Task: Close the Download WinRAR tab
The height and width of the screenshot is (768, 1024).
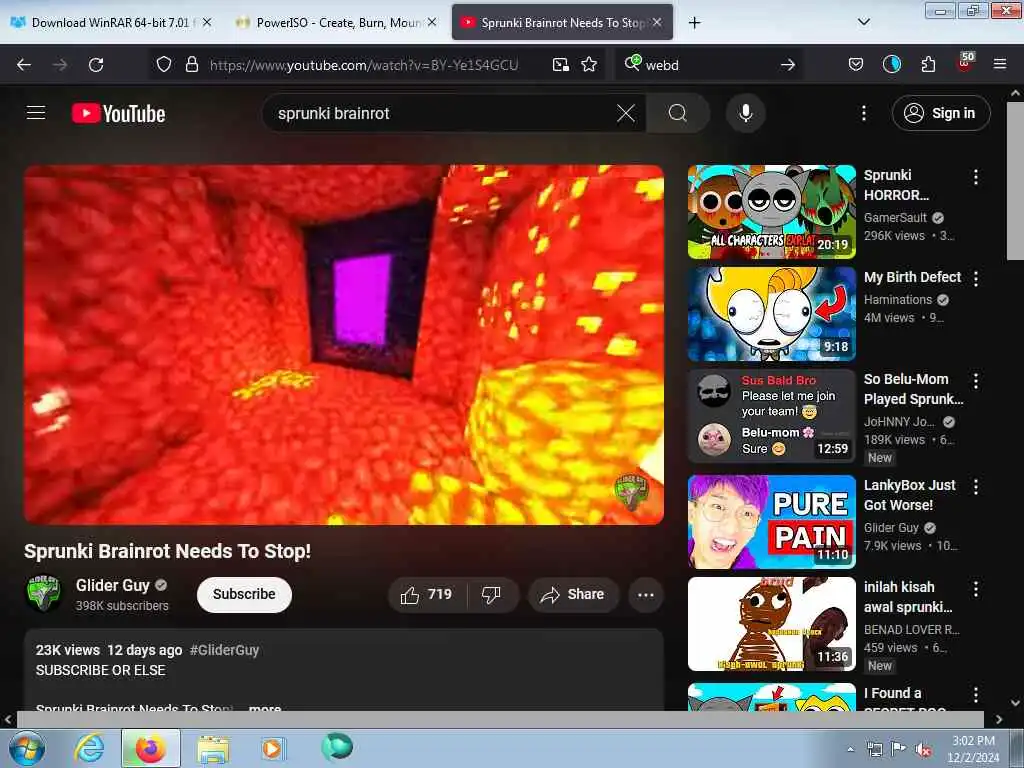Action: pyautogui.click(x=207, y=22)
